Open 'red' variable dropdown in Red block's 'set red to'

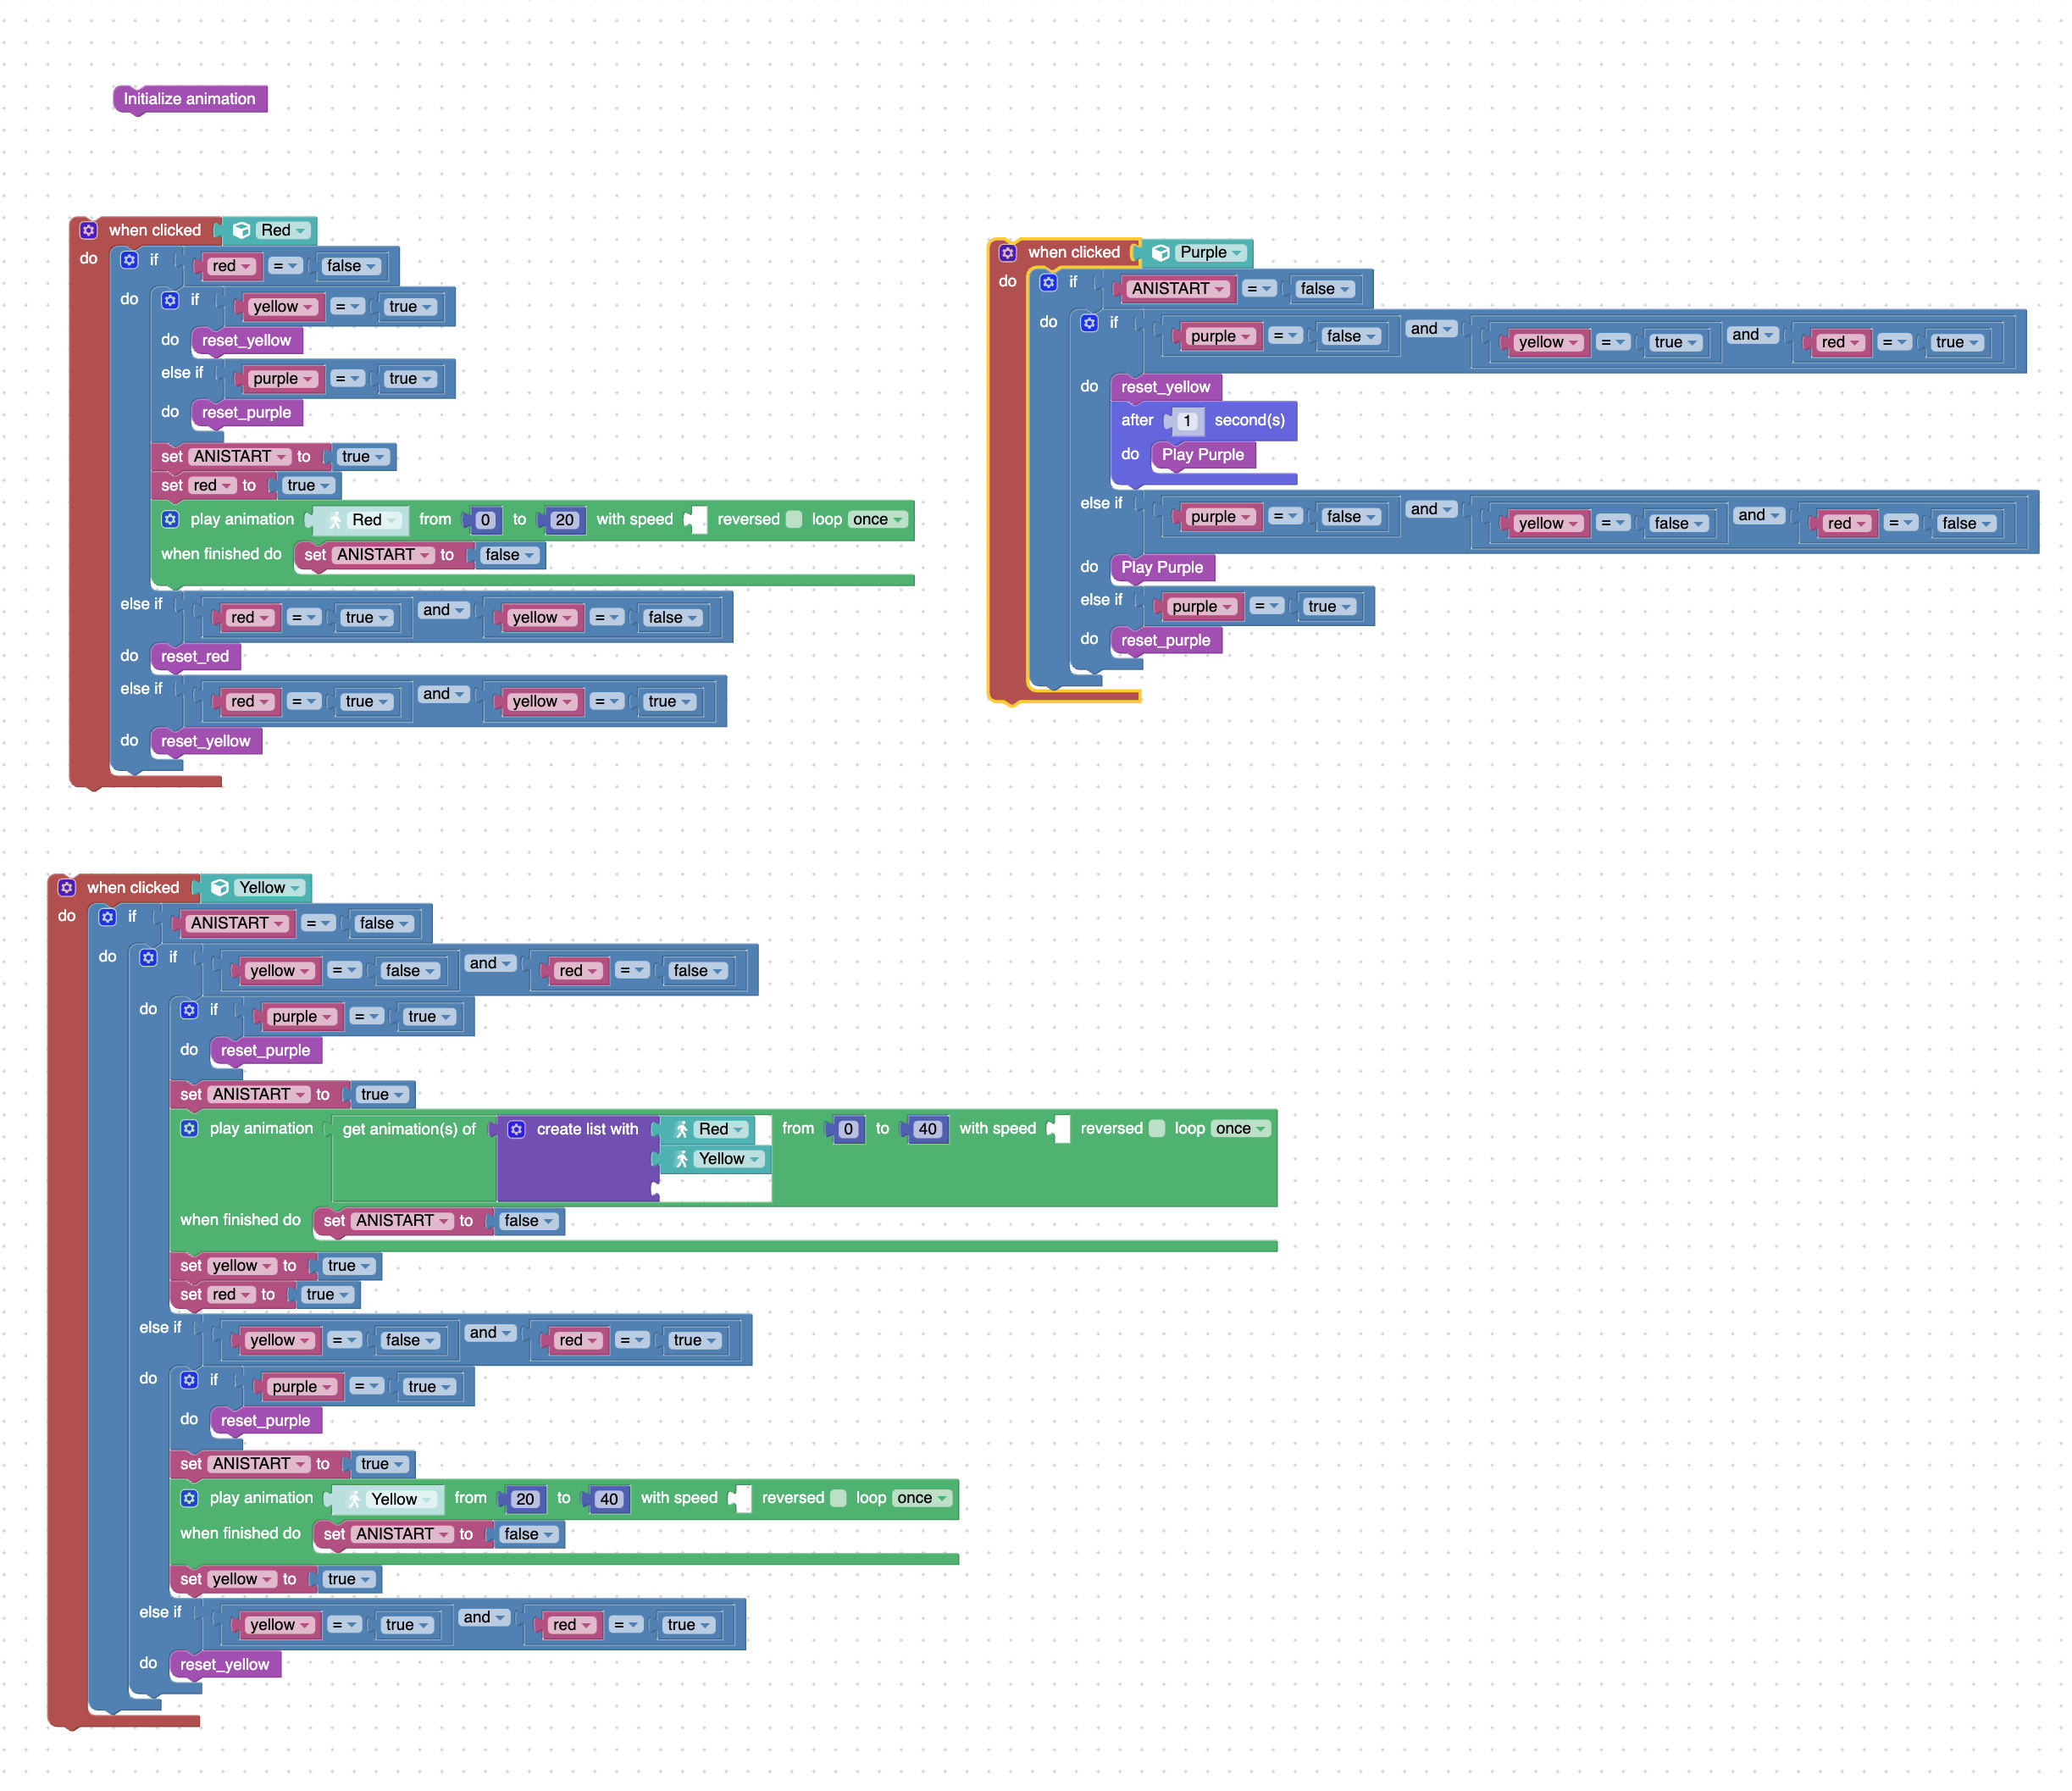click(x=212, y=485)
